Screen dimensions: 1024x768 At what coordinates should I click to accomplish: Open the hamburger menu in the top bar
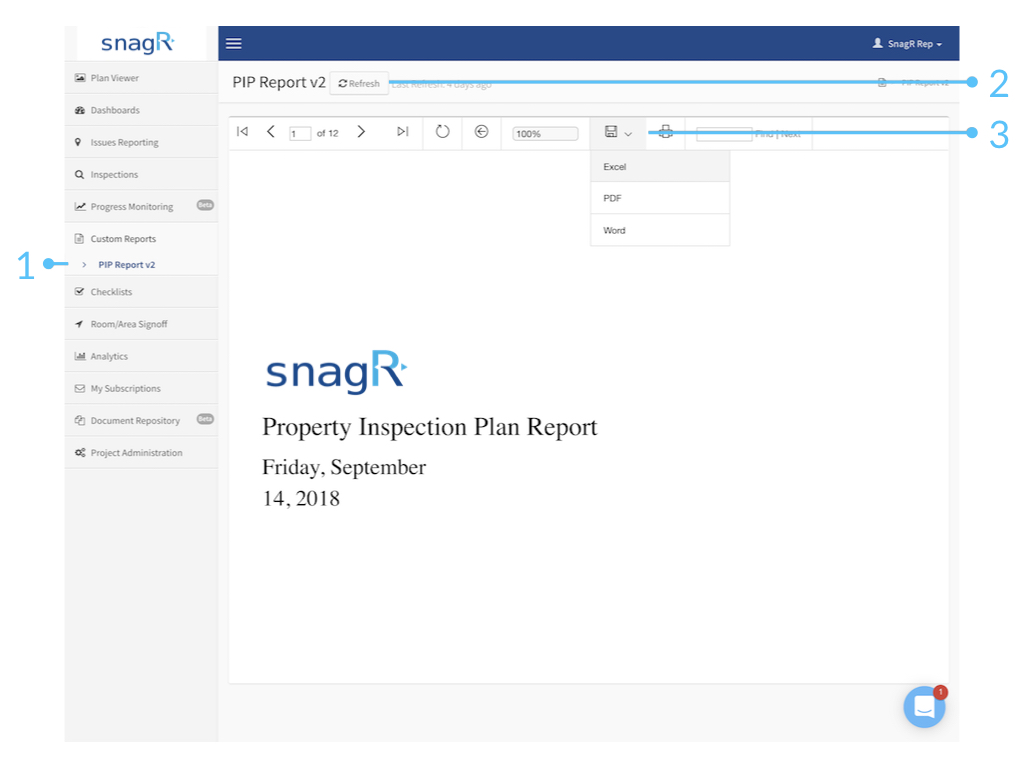(x=233, y=44)
